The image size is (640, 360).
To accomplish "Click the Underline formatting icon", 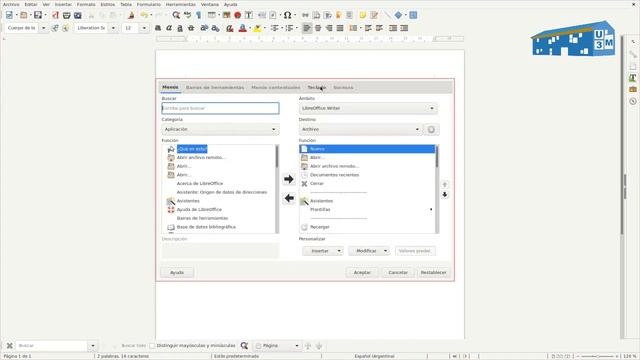I will tap(180, 28).
